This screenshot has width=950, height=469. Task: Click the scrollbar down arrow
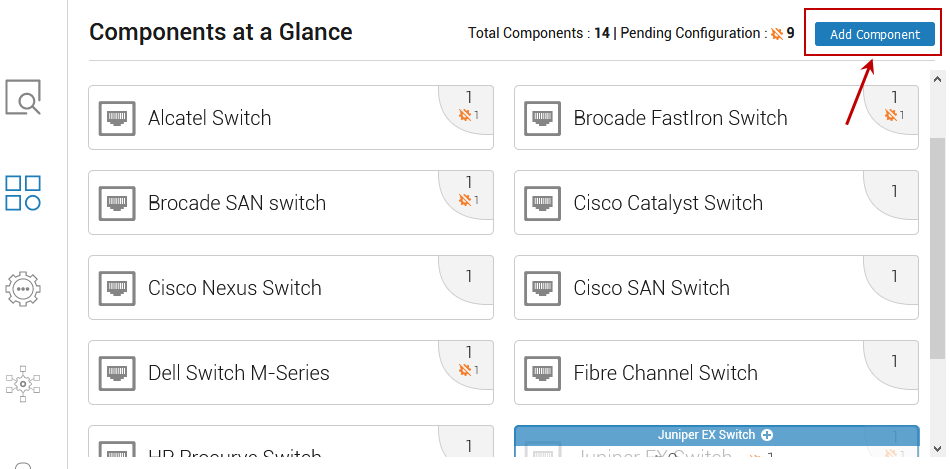[937, 449]
